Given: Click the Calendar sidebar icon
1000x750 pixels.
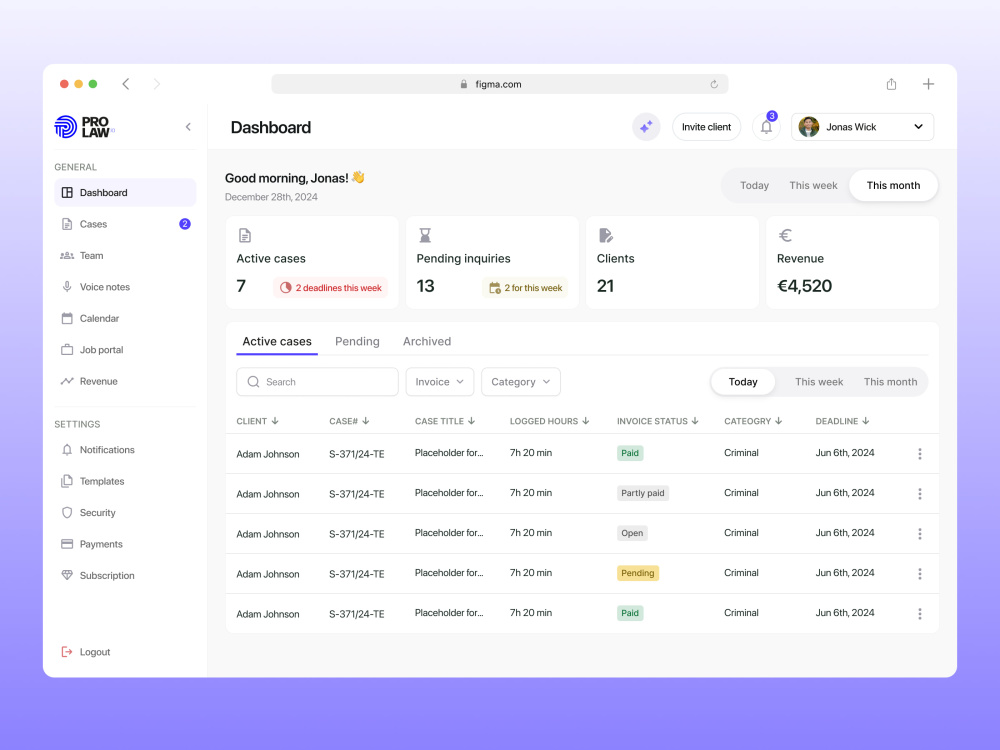Looking at the screenshot, I should click(67, 318).
